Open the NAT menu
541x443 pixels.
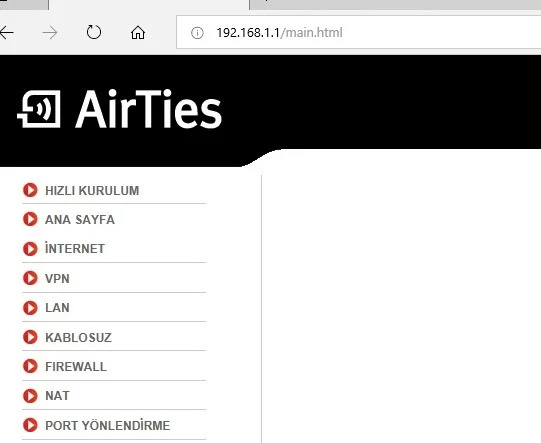[57, 396]
